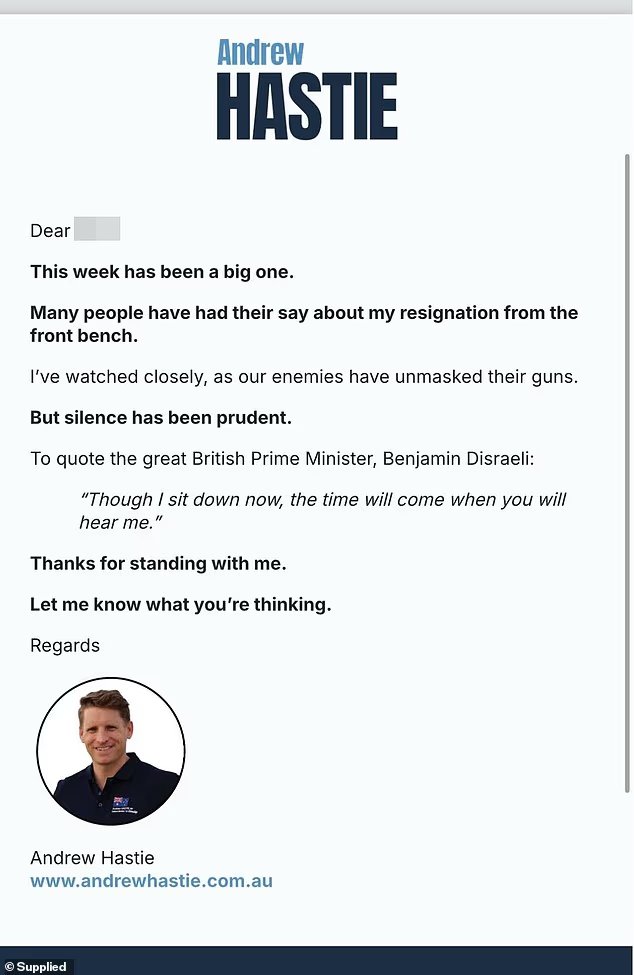Click the 'But silence has been prudent' line
The width and height of the screenshot is (634, 975).
(161, 417)
